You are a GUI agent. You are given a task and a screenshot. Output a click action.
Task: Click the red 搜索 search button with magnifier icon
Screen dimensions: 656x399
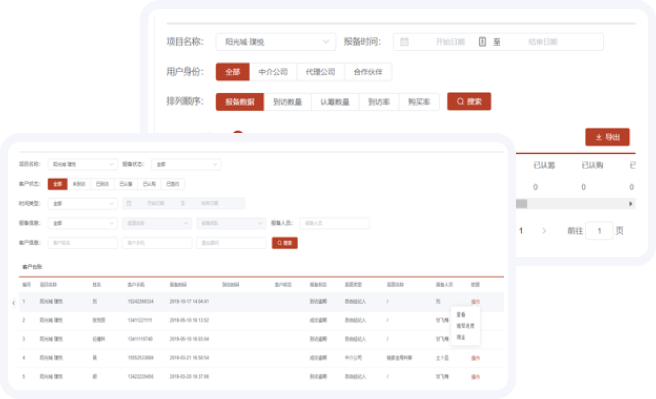(469, 102)
